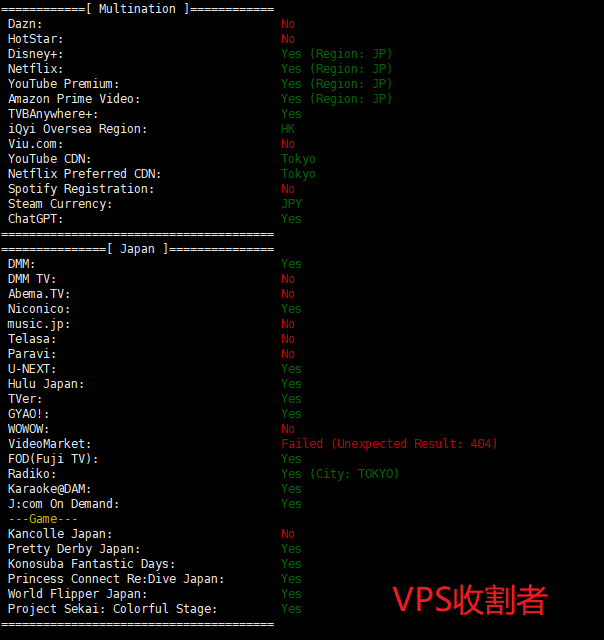Click the Japan section header
This screenshot has height=640, width=604.
pyautogui.click(x=137, y=249)
